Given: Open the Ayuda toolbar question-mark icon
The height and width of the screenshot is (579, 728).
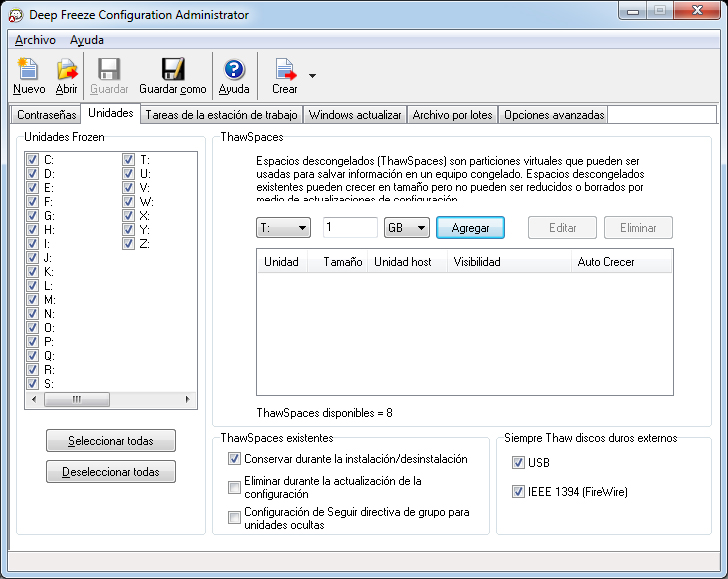Looking at the screenshot, I should pyautogui.click(x=234, y=69).
